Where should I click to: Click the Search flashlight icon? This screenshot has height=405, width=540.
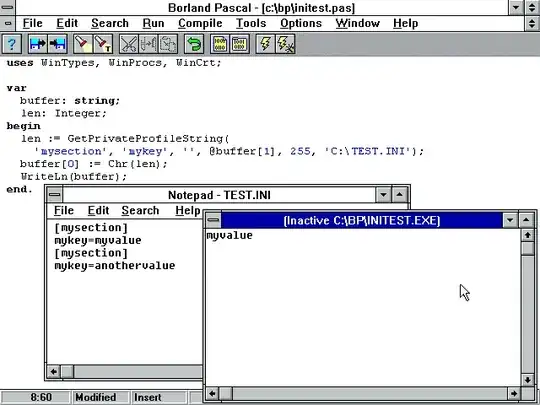[83, 44]
